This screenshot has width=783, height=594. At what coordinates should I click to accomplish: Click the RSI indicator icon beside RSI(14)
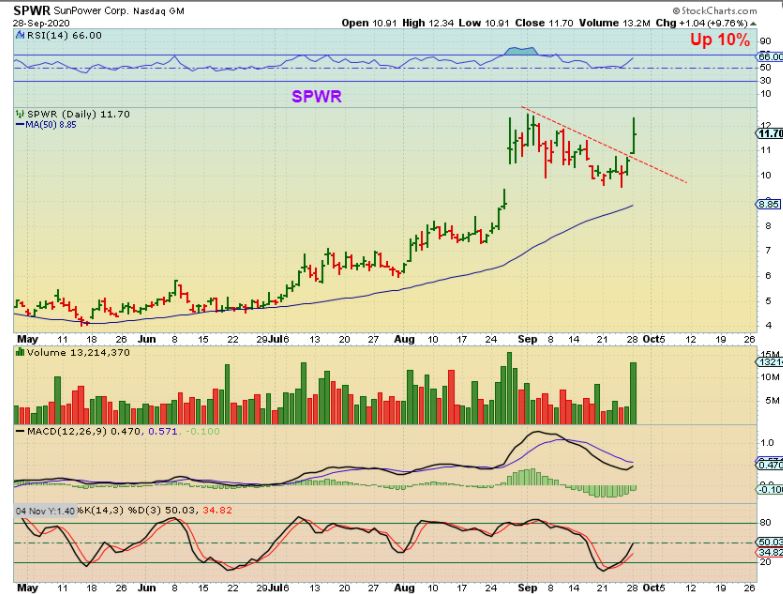tap(20, 35)
